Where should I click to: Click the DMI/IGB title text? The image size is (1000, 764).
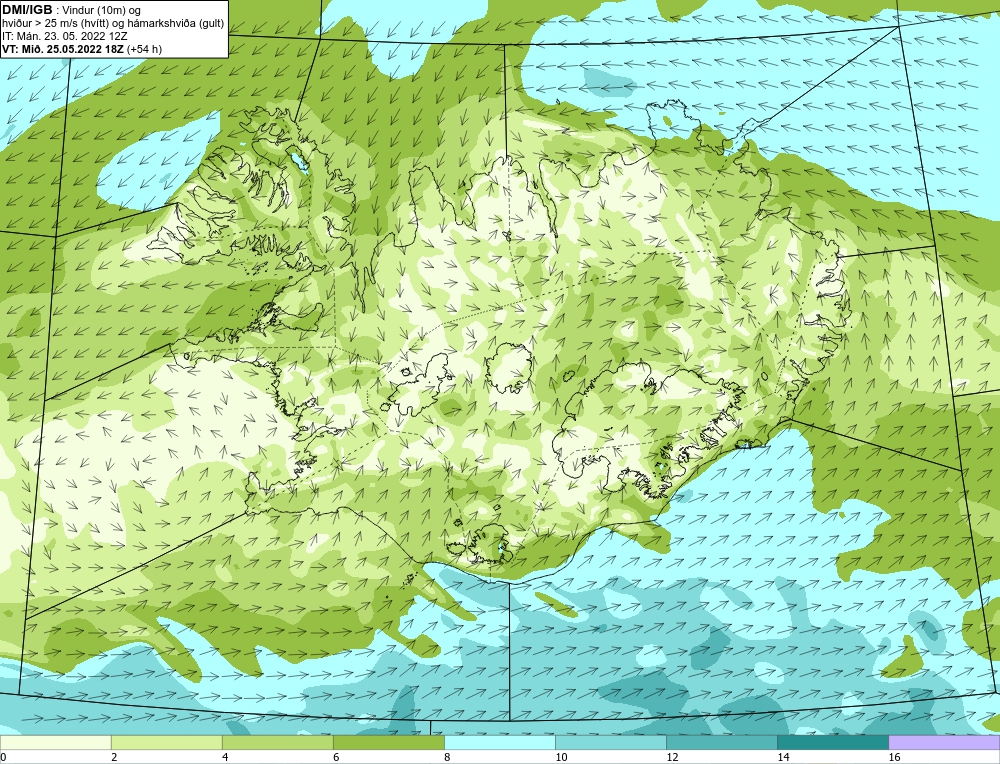click(x=27, y=10)
